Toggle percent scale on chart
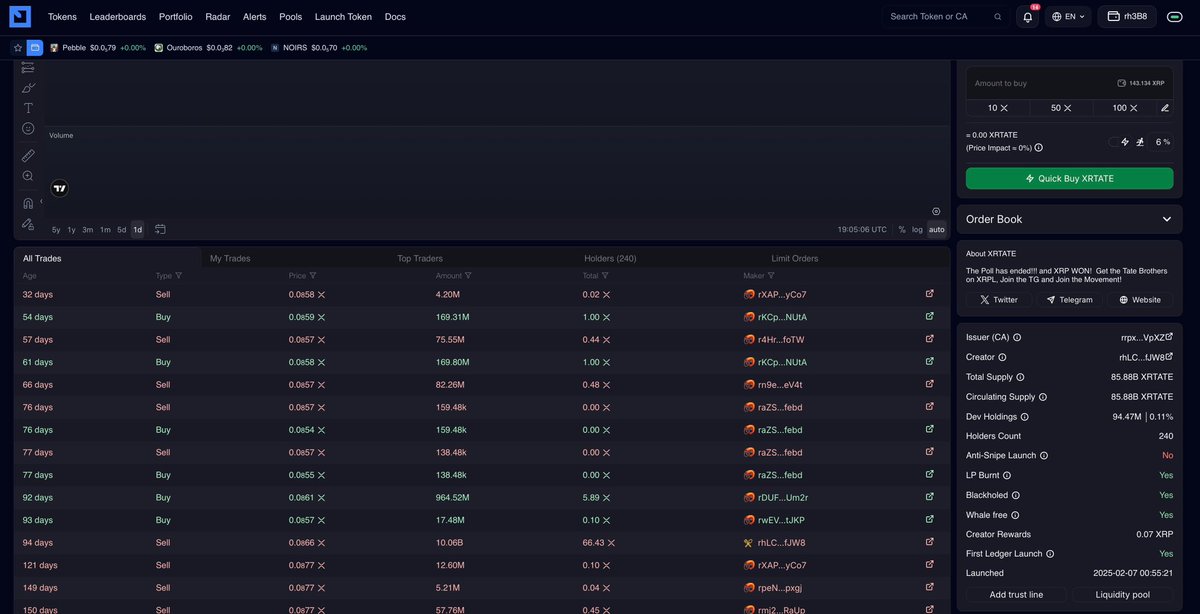Viewport: 1200px width, 614px height. [x=902, y=229]
